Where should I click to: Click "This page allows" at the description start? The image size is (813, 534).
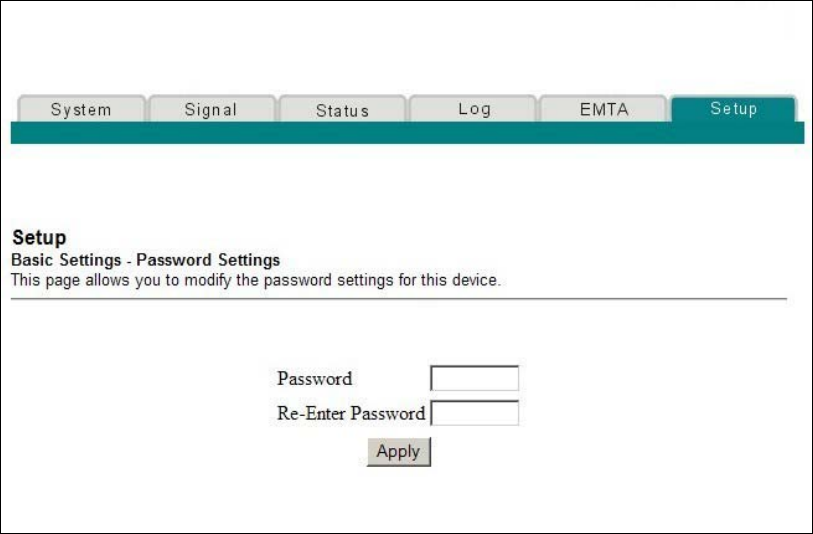58,280
